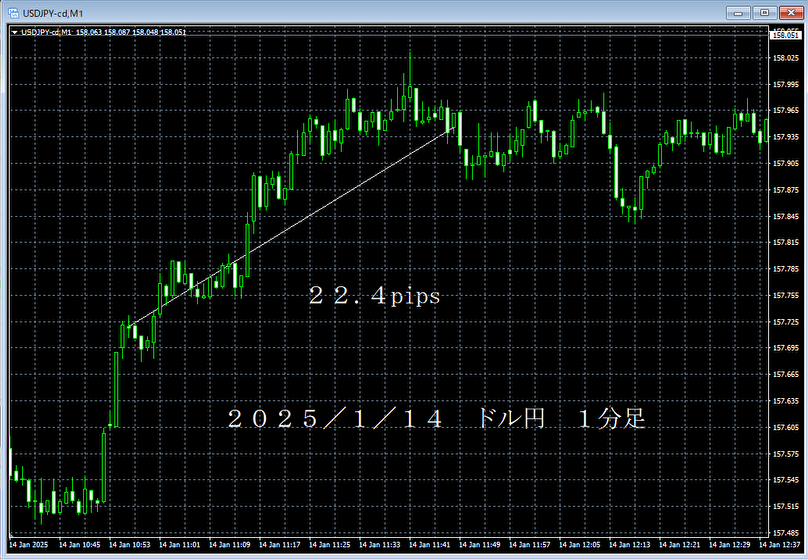The height and width of the screenshot is (560, 808).
Task: Click the 14 Jan 2025 time label
Action: tap(28, 545)
